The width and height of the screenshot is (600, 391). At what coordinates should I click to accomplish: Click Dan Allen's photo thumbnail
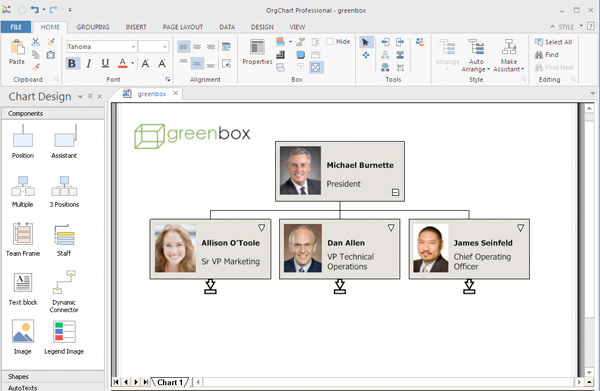click(303, 248)
